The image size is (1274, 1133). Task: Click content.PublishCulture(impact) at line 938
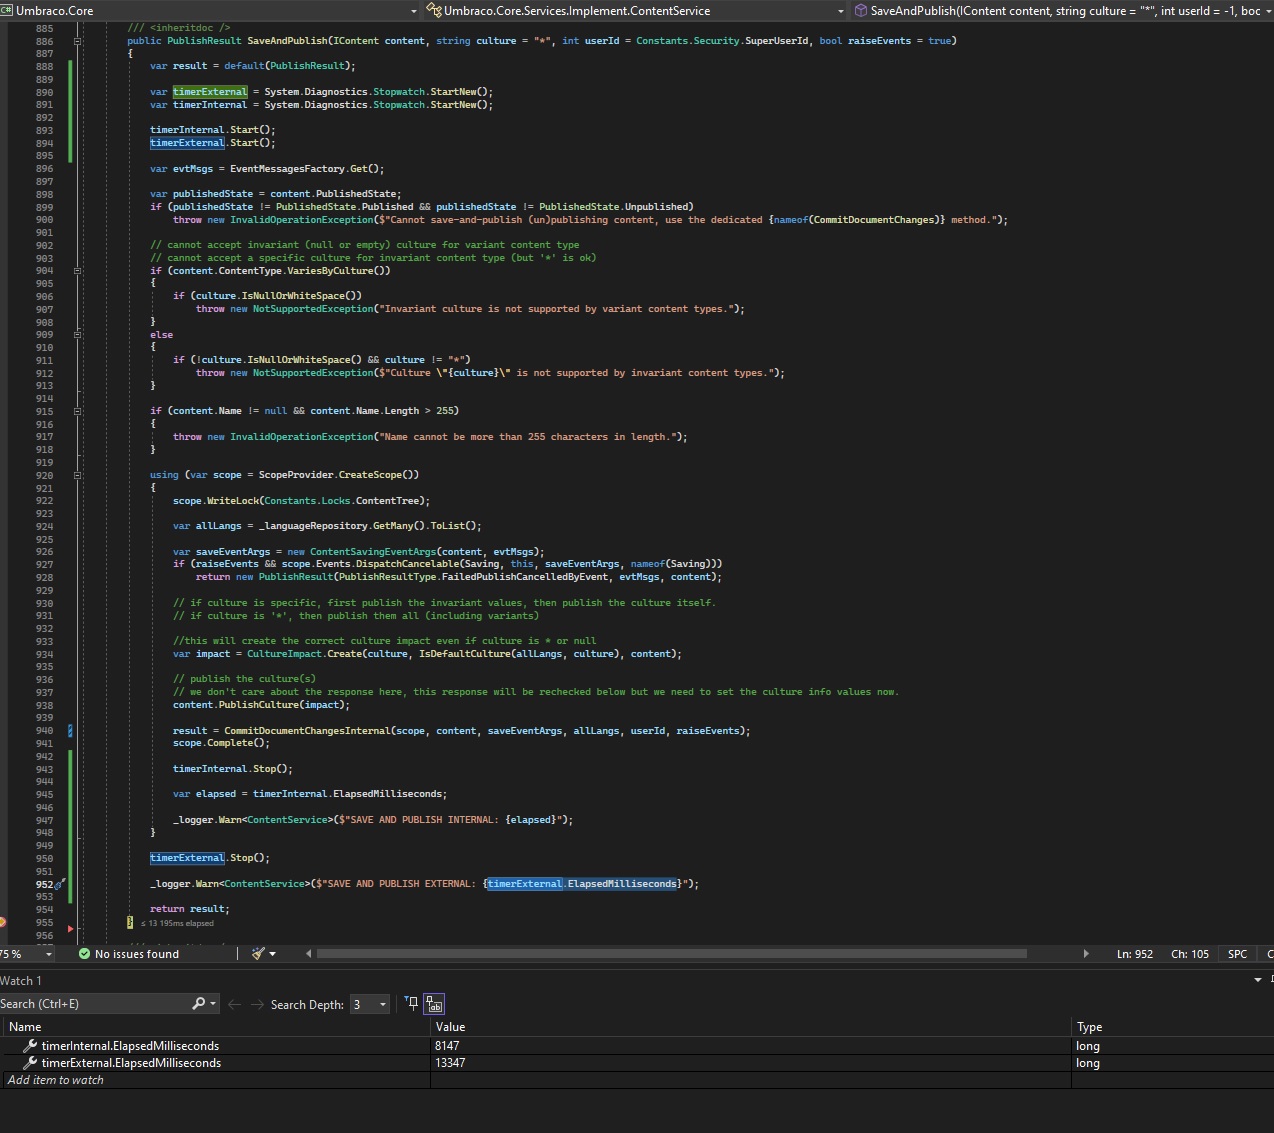pos(261,705)
